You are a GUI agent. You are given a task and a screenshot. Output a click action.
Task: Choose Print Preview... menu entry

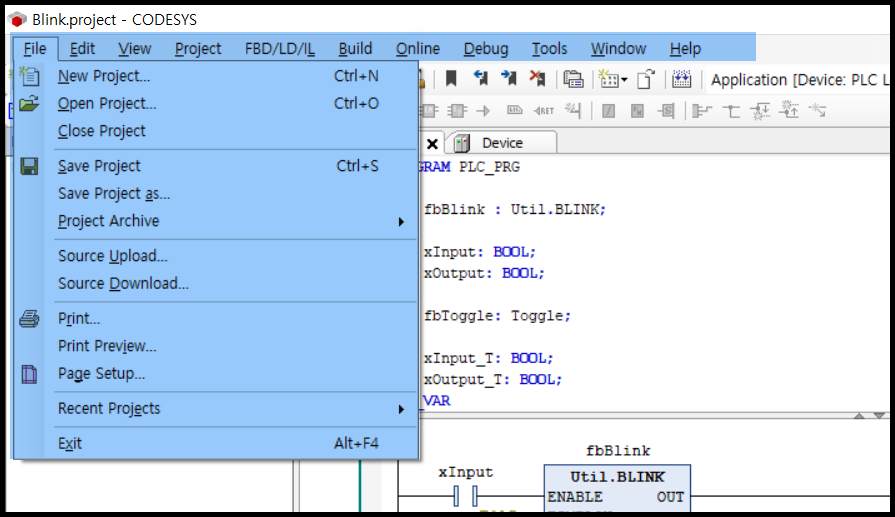pos(217,346)
